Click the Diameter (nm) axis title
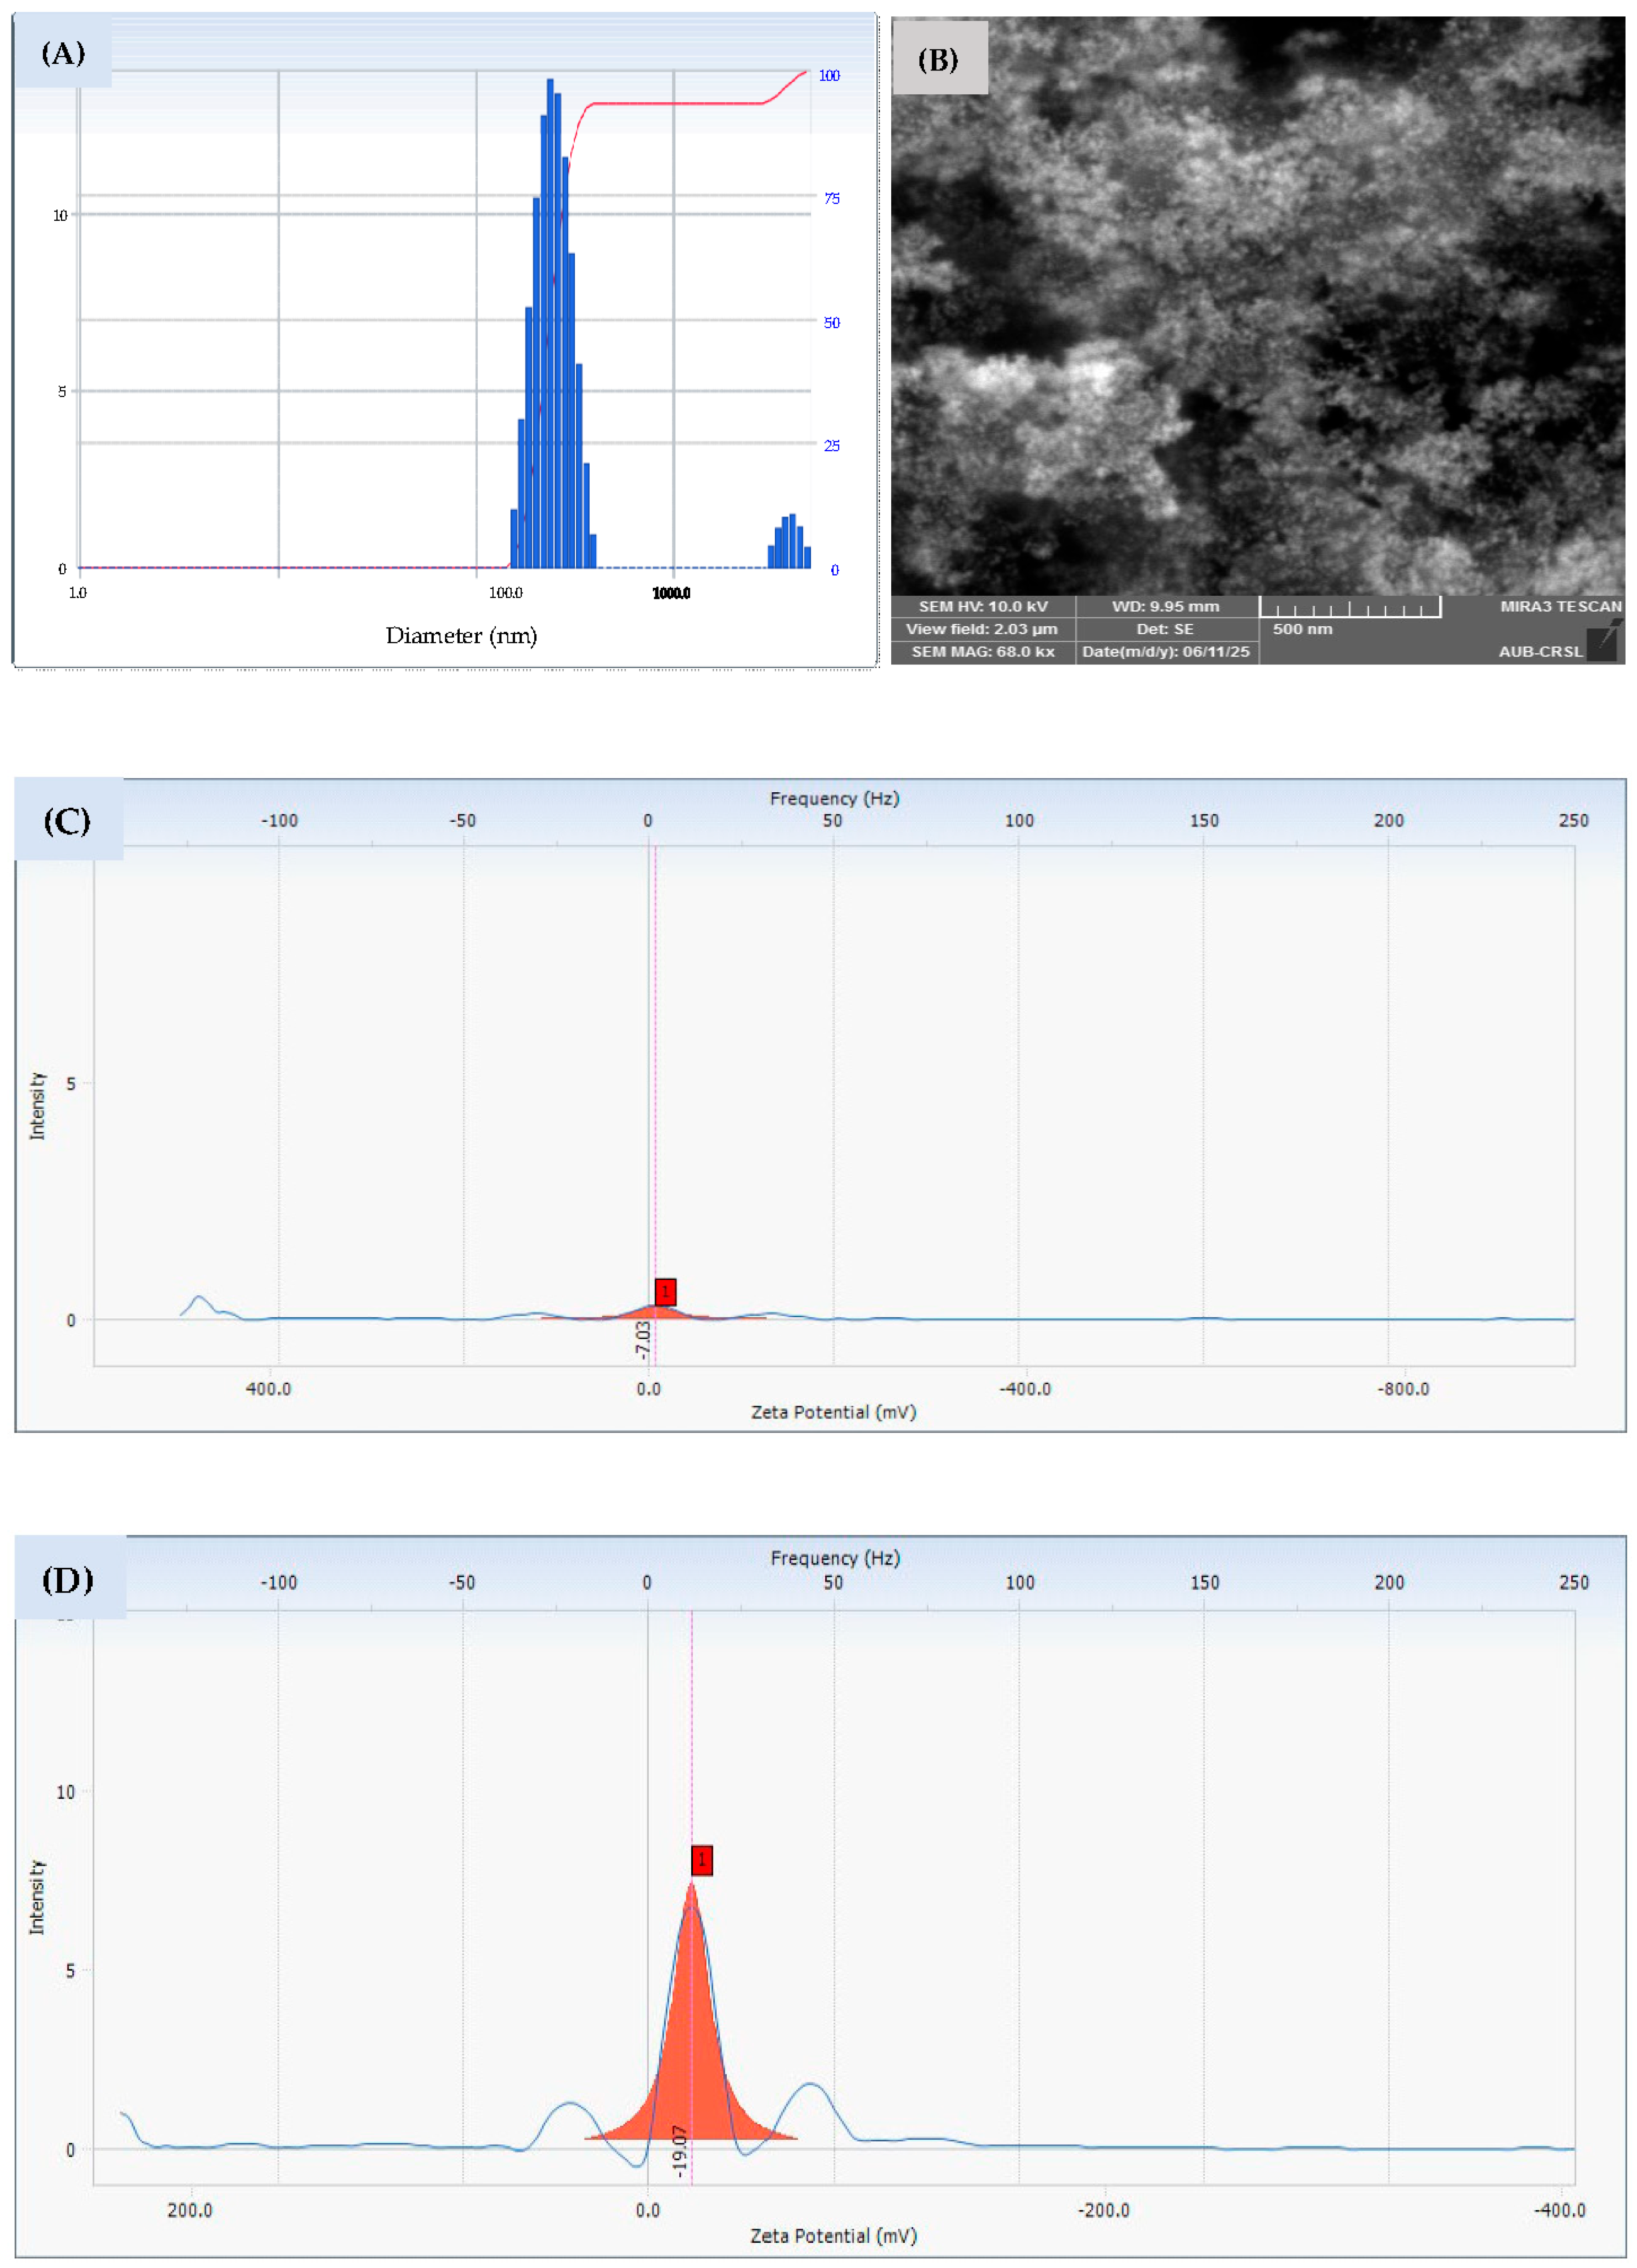 tap(461, 635)
